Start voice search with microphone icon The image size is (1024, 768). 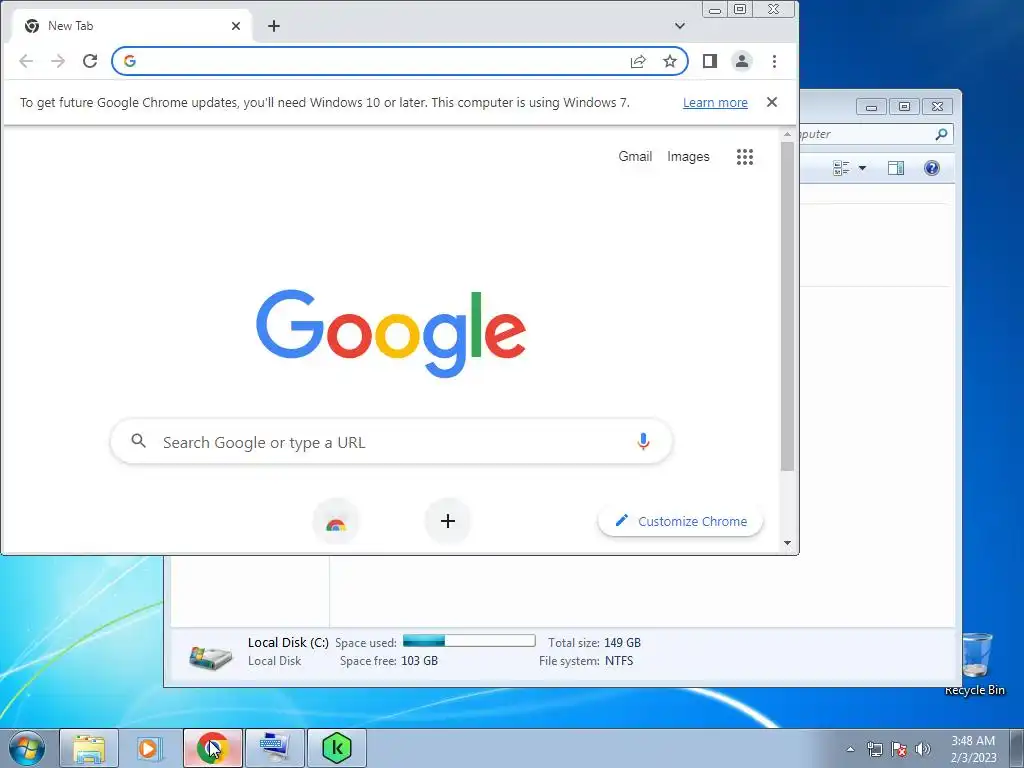(x=643, y=442)
